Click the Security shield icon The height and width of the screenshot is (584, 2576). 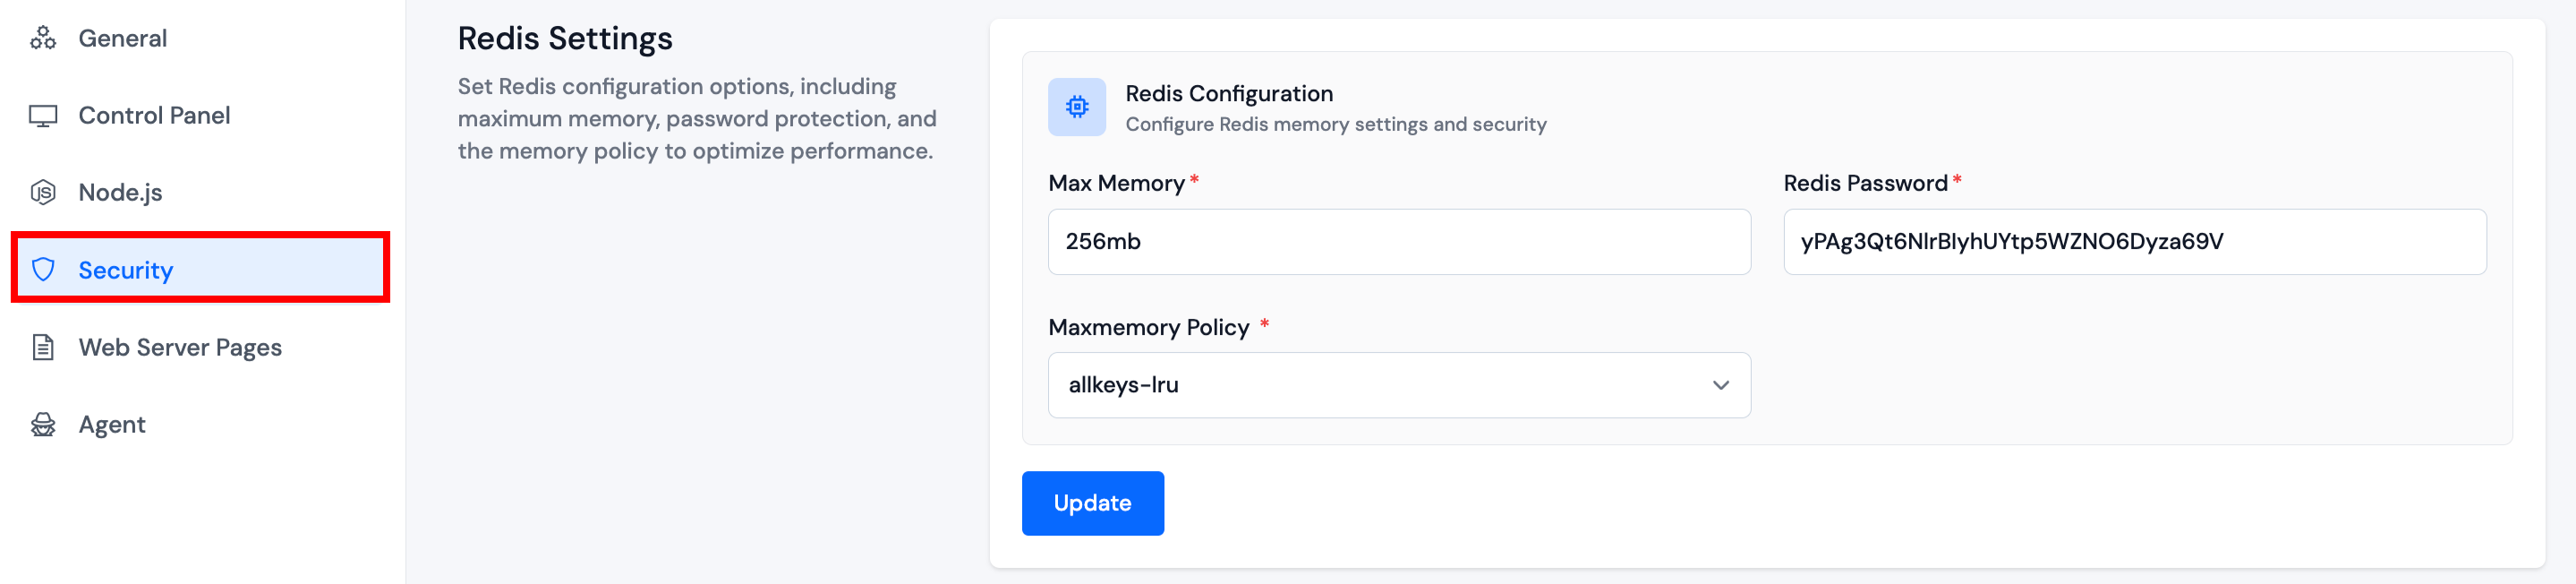tap(43, 269)
